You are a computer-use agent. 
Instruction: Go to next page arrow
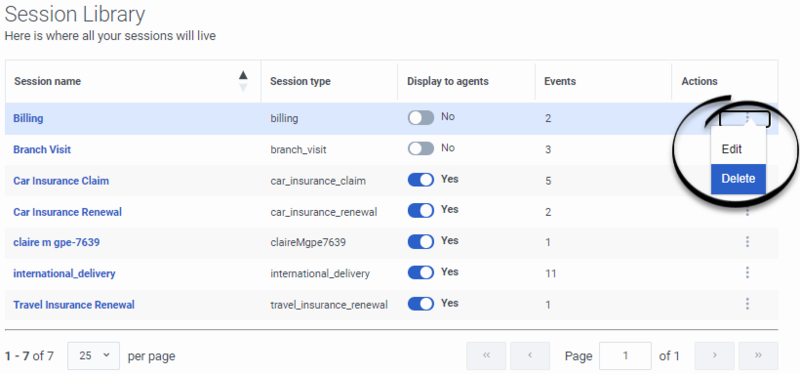click(x=715, y=356)
